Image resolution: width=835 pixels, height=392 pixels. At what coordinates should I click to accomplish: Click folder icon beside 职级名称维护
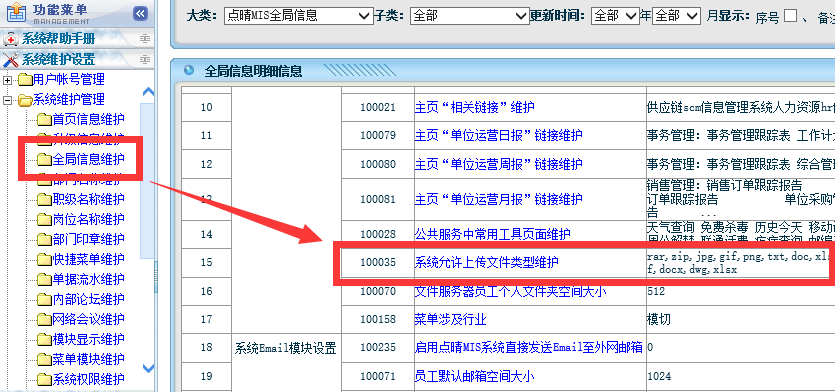click(44, 200)
